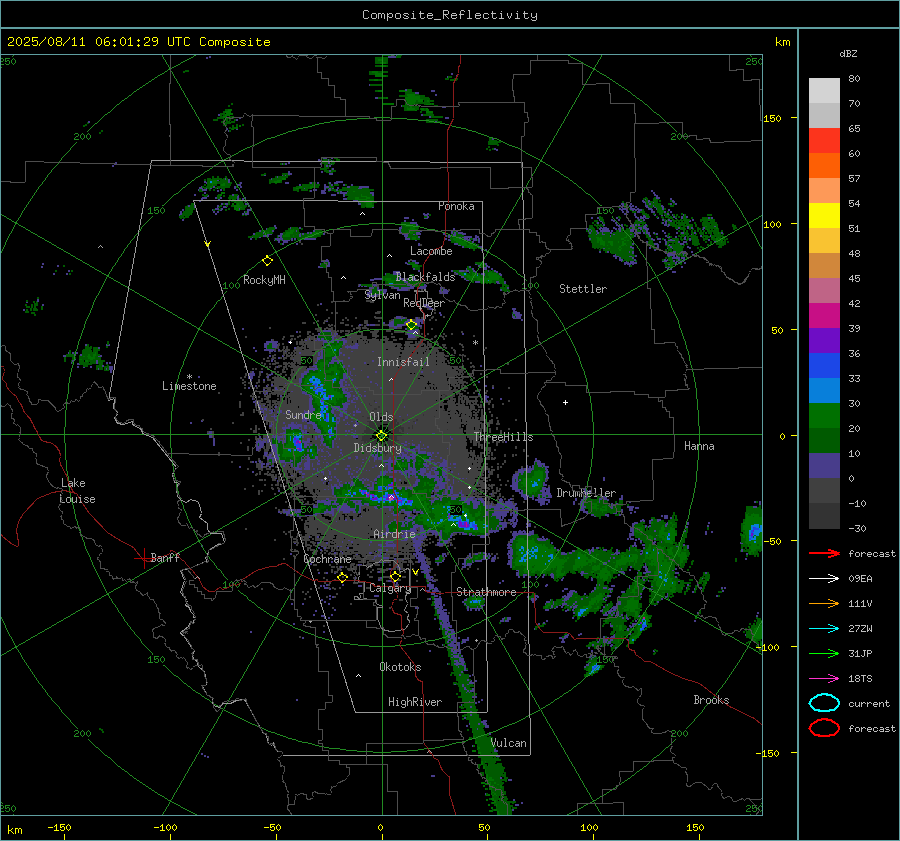
Task: Click the yellow 54 dBZ color swatch
Action: [824, 215]
